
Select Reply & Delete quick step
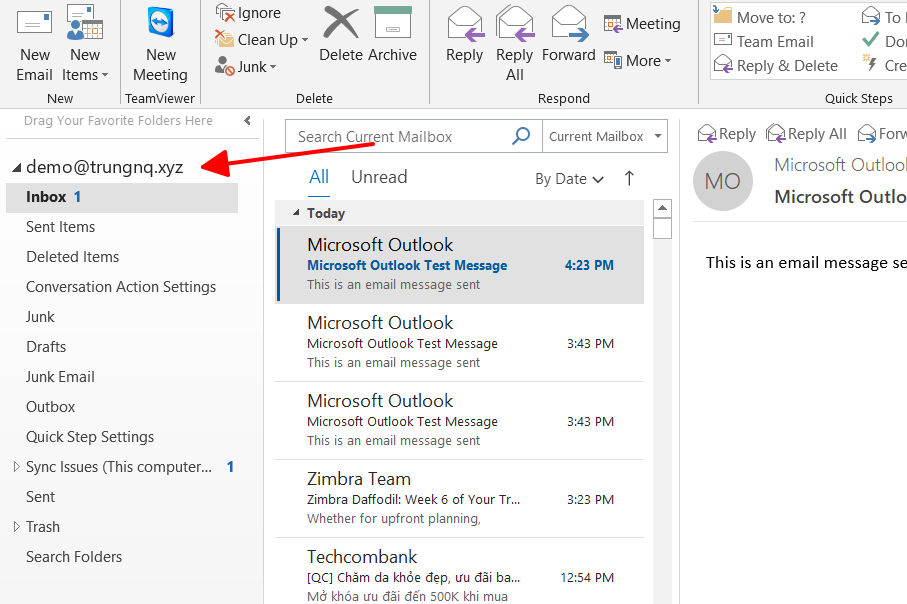coord(776,65)
